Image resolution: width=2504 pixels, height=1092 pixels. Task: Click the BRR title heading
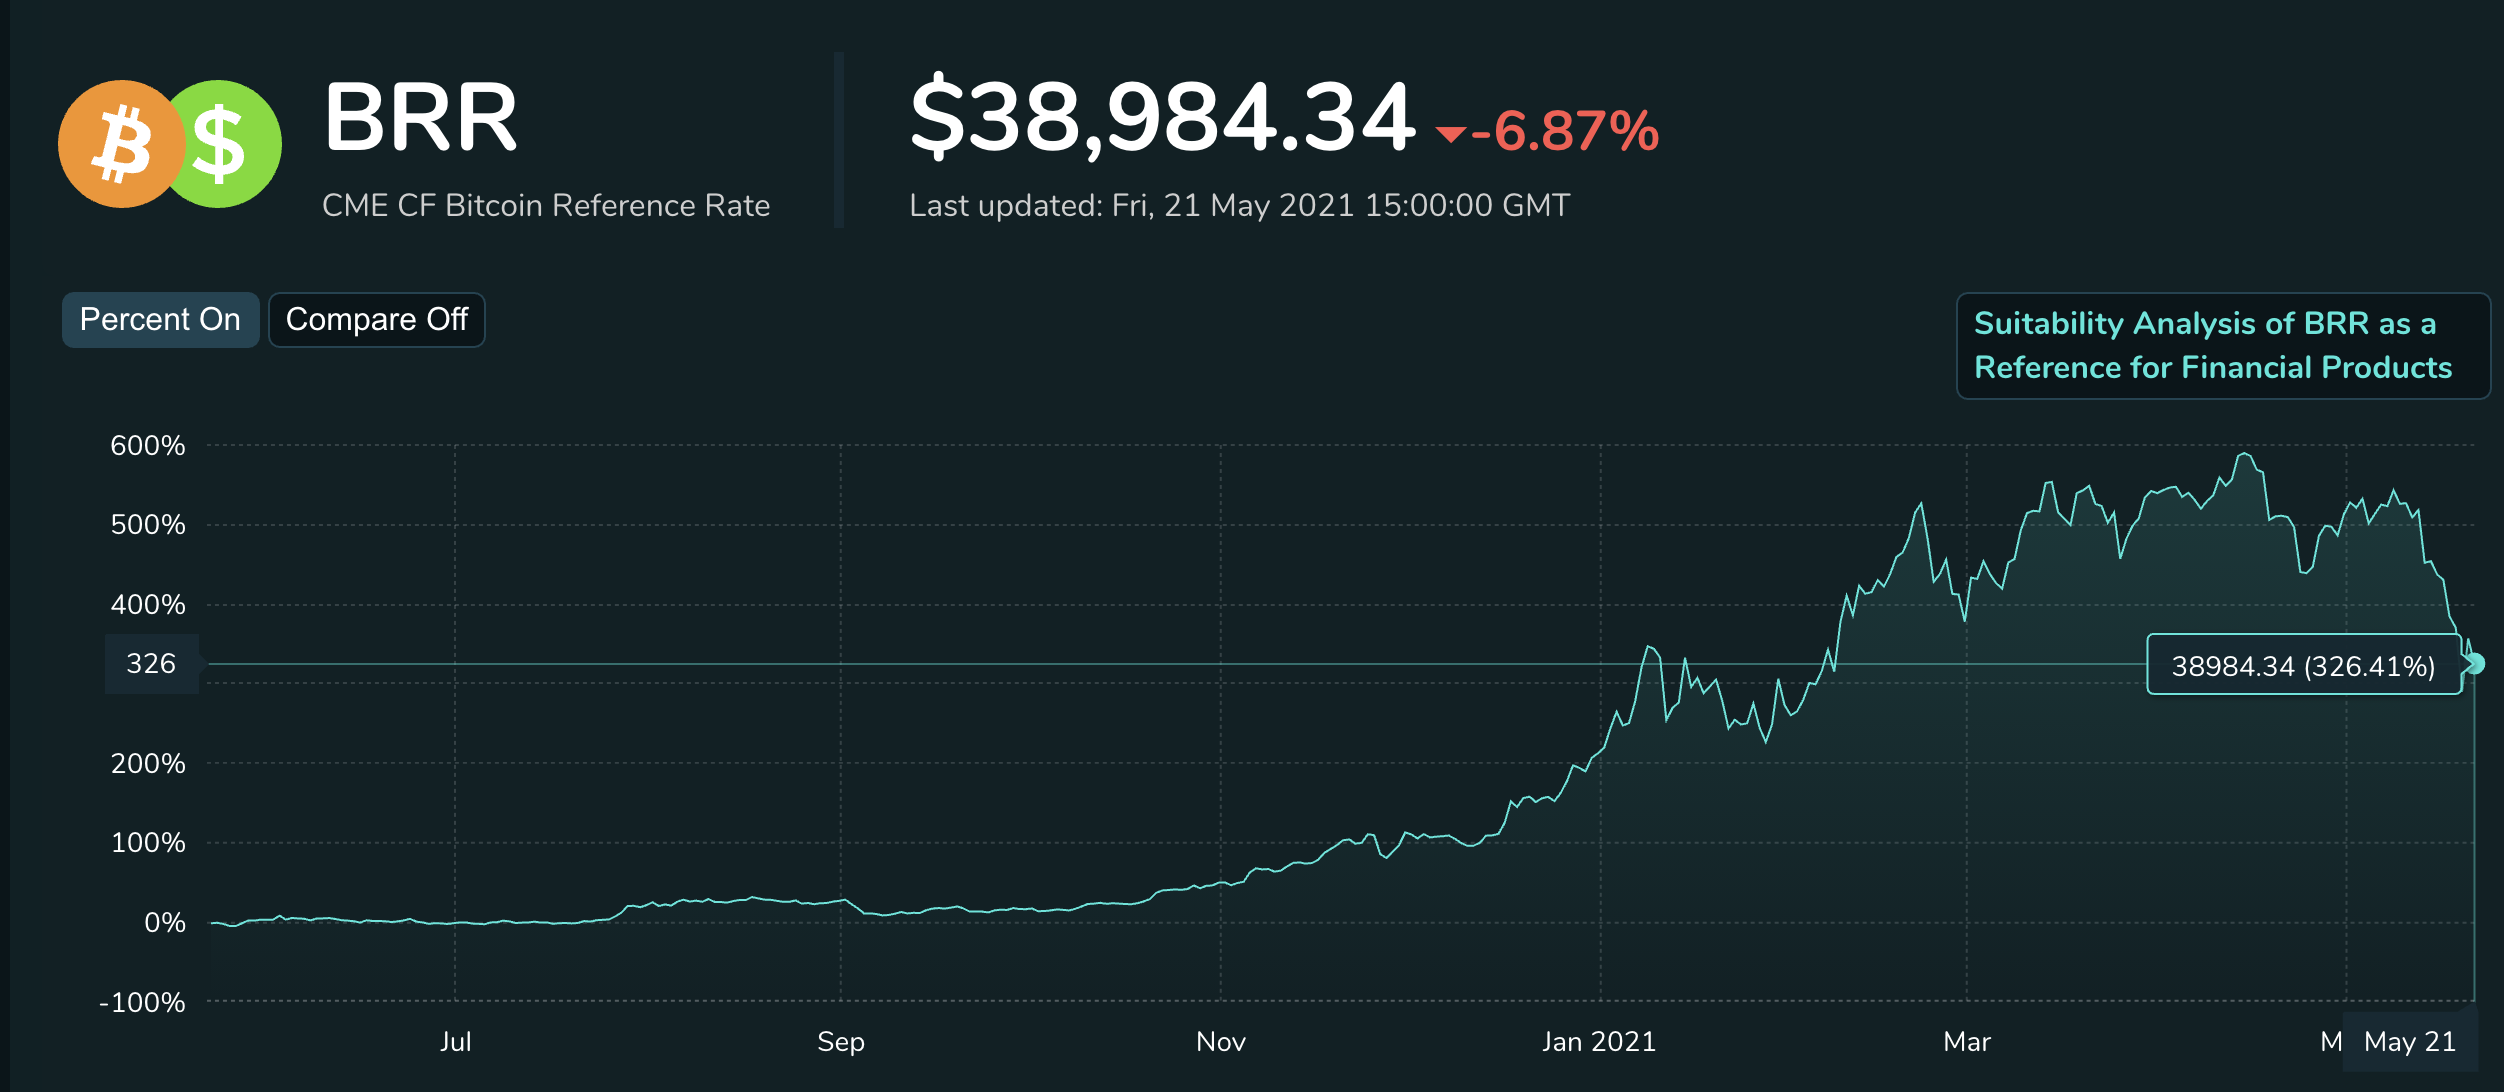pyautogui.click(x=421, y=118)
